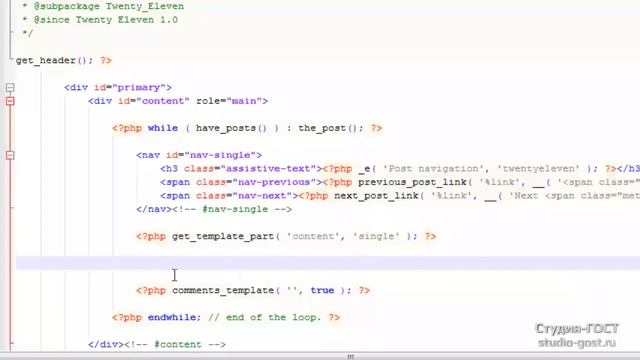Collapse the div id="primary" fold marker
640x360 pixels.
[10, 87]
